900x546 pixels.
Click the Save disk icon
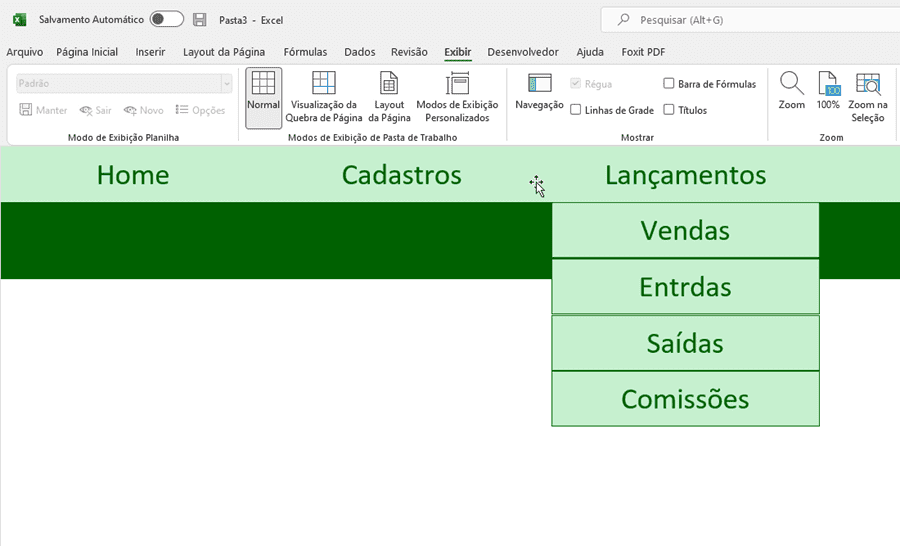click(x=199, y=20)
